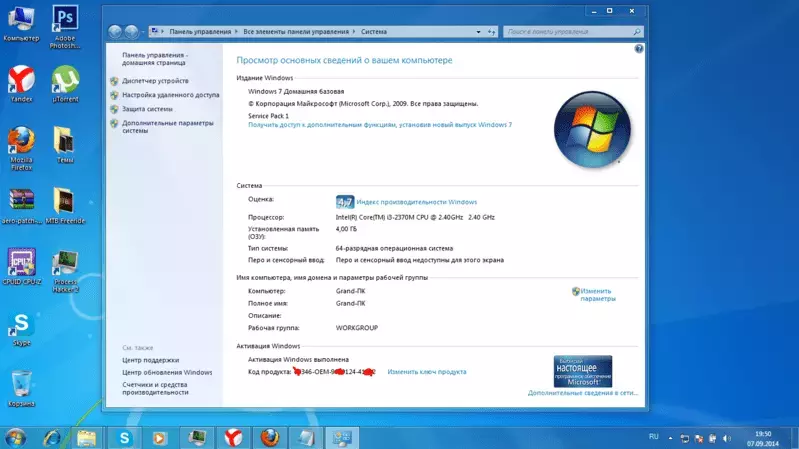Expand the address bar history dropdown
The height and width of the screenshot is (449, 799).
[478, 32]
